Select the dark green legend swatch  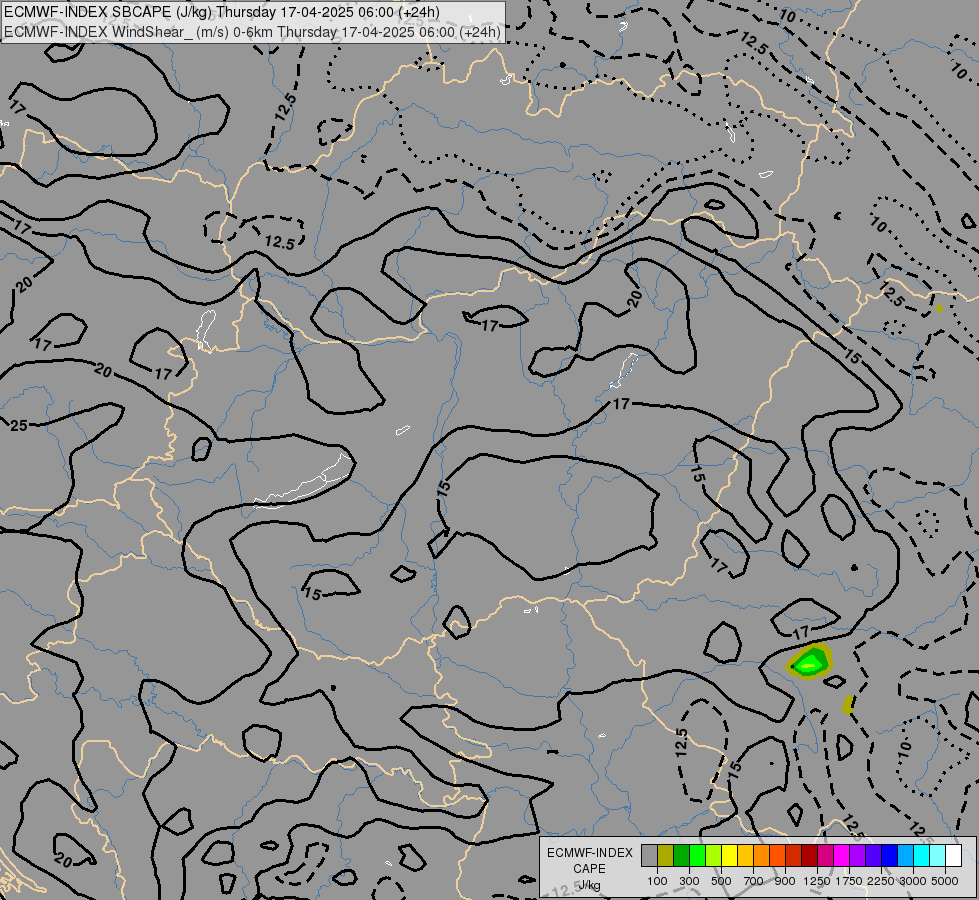[681, 856]
